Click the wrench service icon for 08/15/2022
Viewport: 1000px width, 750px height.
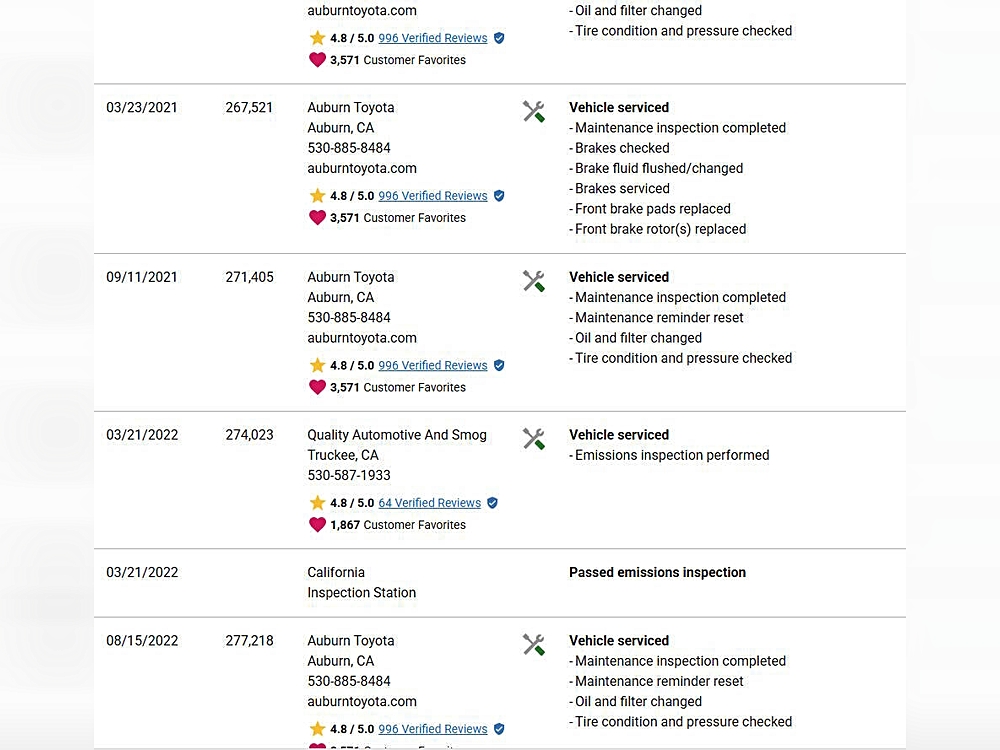coord(534,645)
